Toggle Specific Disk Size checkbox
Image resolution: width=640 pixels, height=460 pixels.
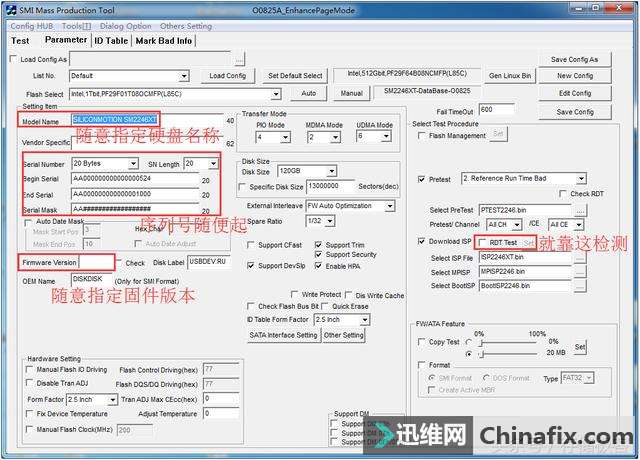[242, 187]
